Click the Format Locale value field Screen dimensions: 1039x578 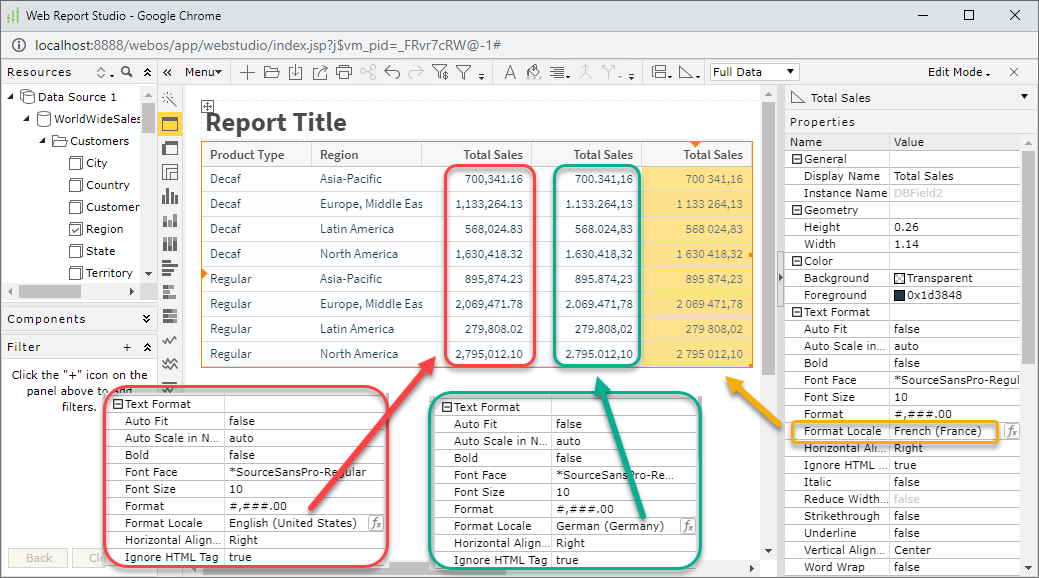(946, 431)
